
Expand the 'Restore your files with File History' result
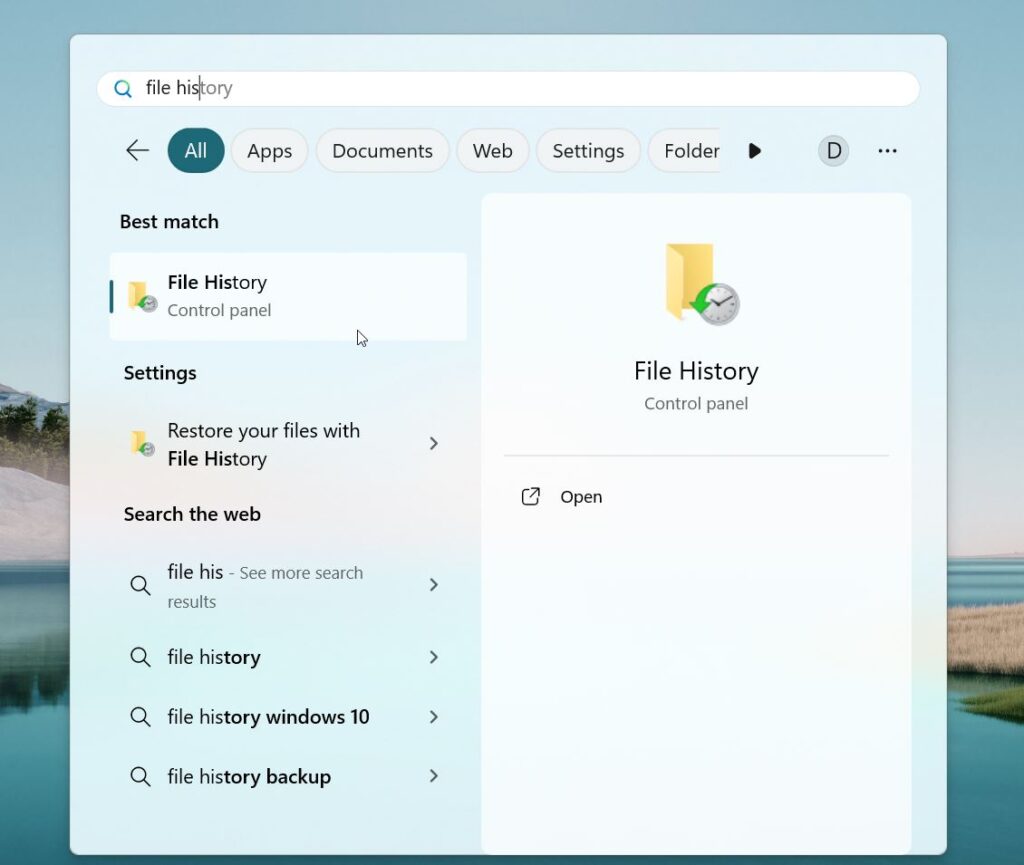pos(433,444)
